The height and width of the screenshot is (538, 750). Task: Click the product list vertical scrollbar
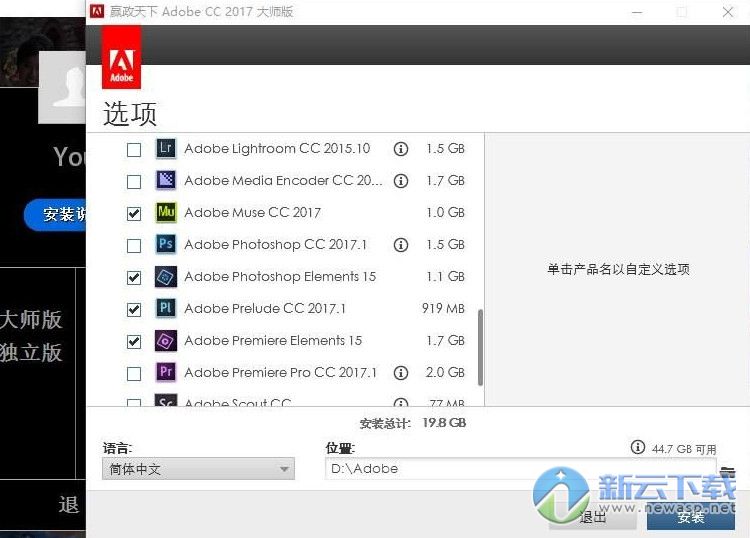480,347
